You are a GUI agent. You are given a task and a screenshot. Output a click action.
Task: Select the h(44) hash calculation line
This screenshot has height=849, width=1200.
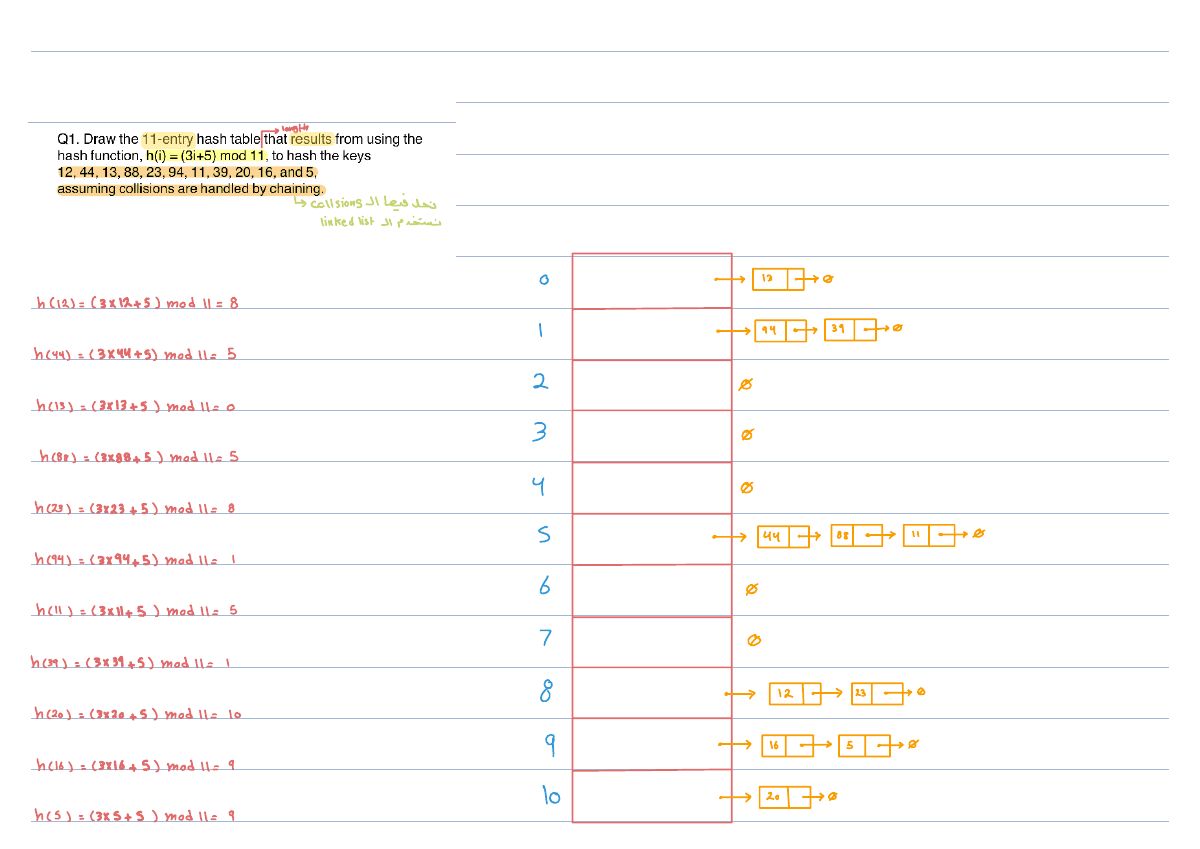[x=135, y=354]
